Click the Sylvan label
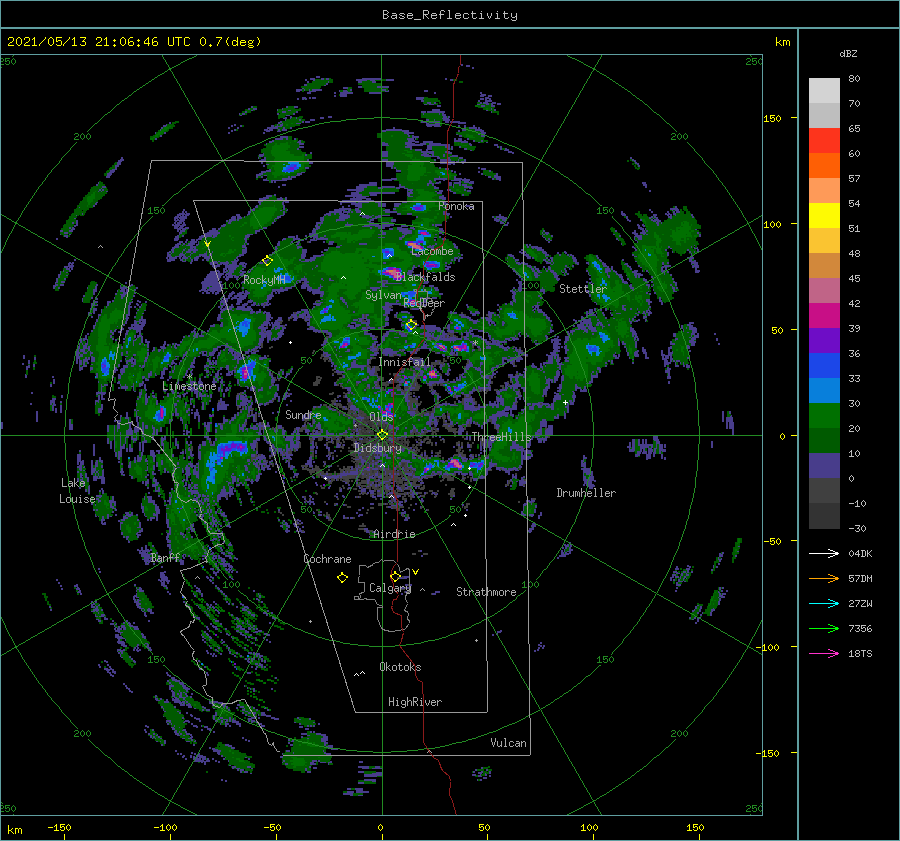This screenshot has height=841, width=900. point(383,295)
